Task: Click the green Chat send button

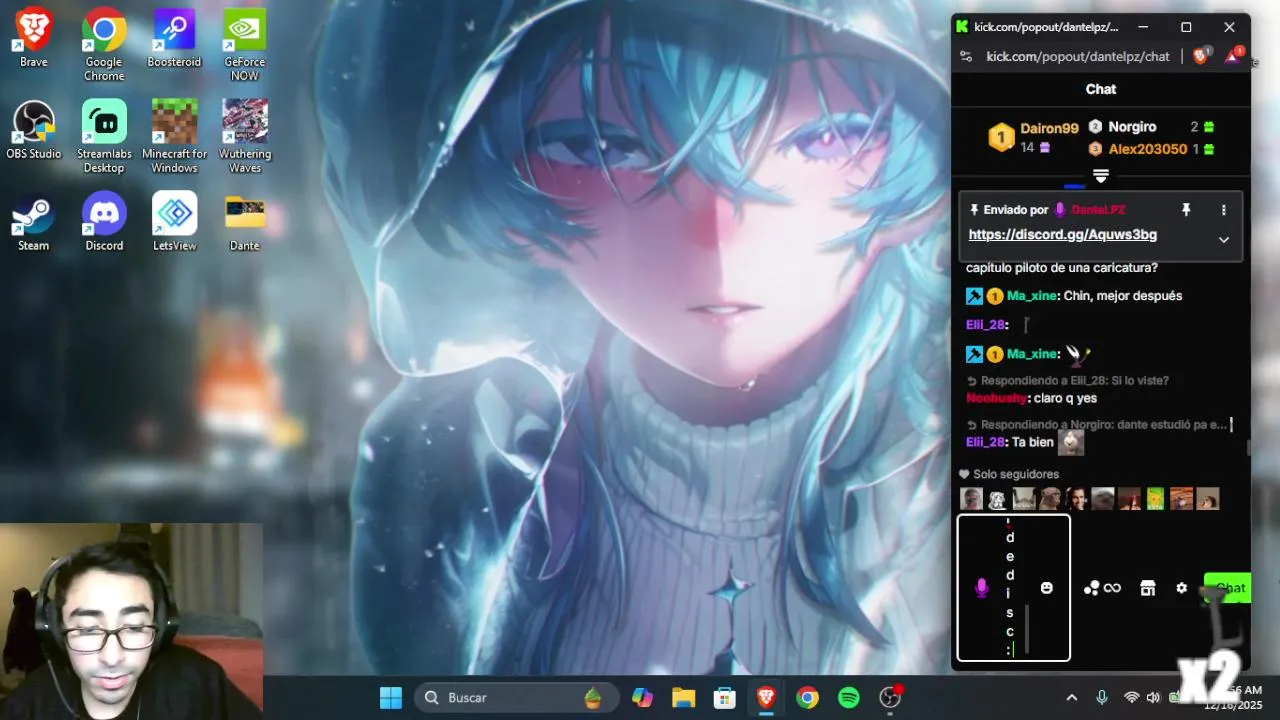Action: (x=1228, y=588)
